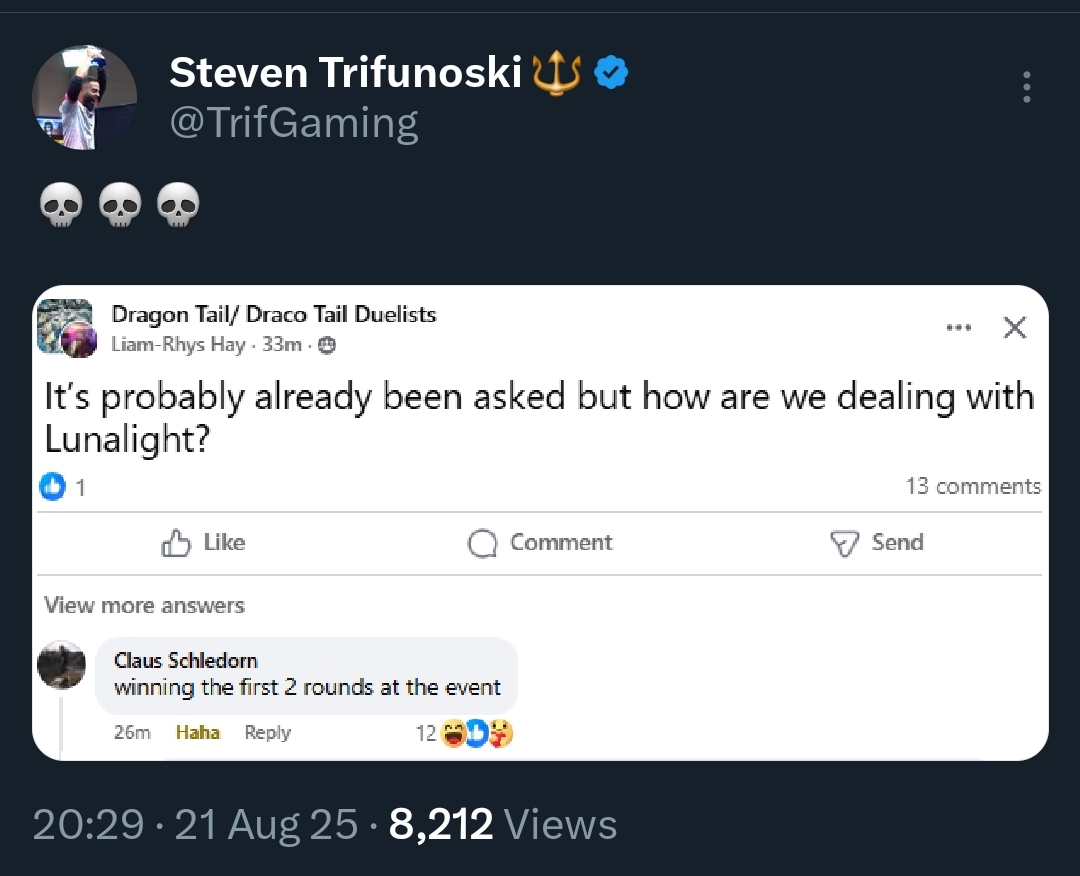
Task: Expand View more answers
Action: coord(145,605)
